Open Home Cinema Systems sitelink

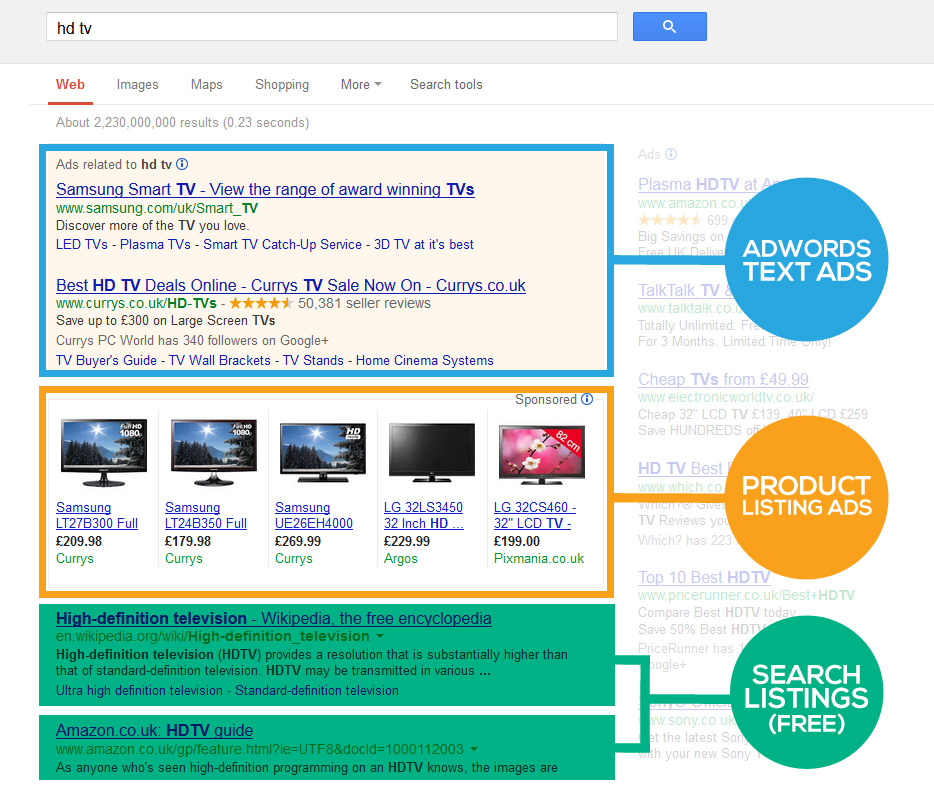(x=425, y=360)
